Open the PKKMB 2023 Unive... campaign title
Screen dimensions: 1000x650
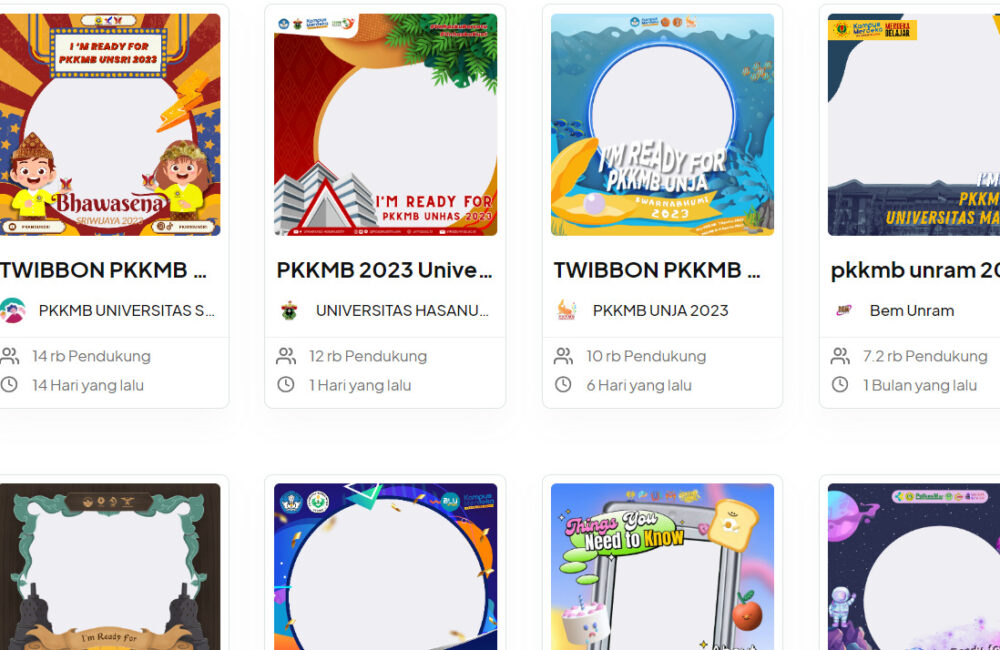point(385,270)
